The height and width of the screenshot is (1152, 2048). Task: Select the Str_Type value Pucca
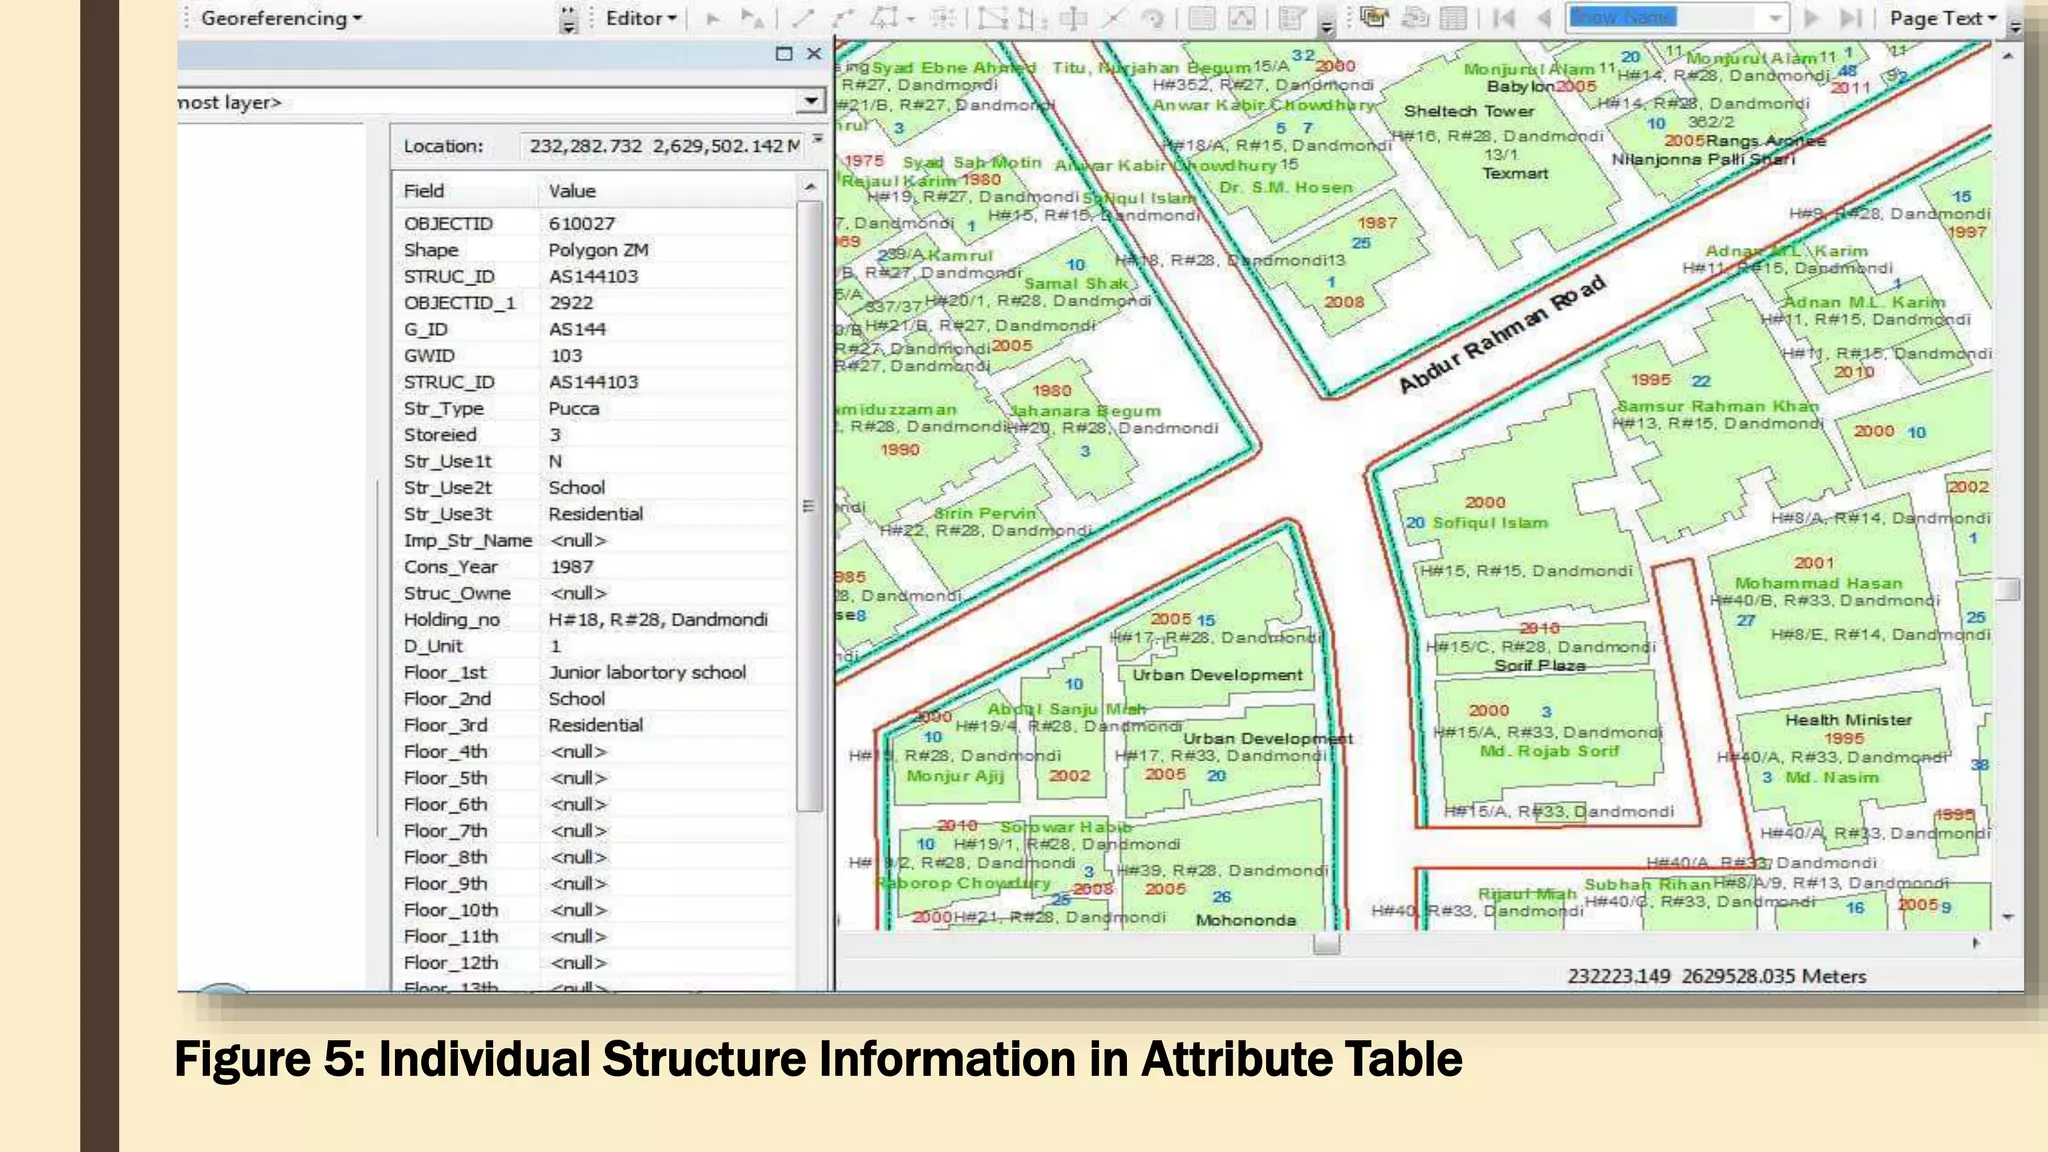pos(574,408)
